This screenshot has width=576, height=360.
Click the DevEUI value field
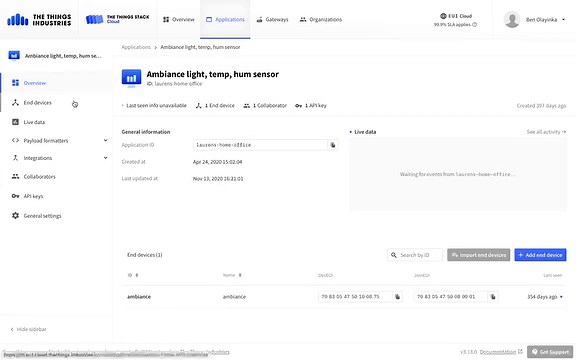click(x=355, y=296)
